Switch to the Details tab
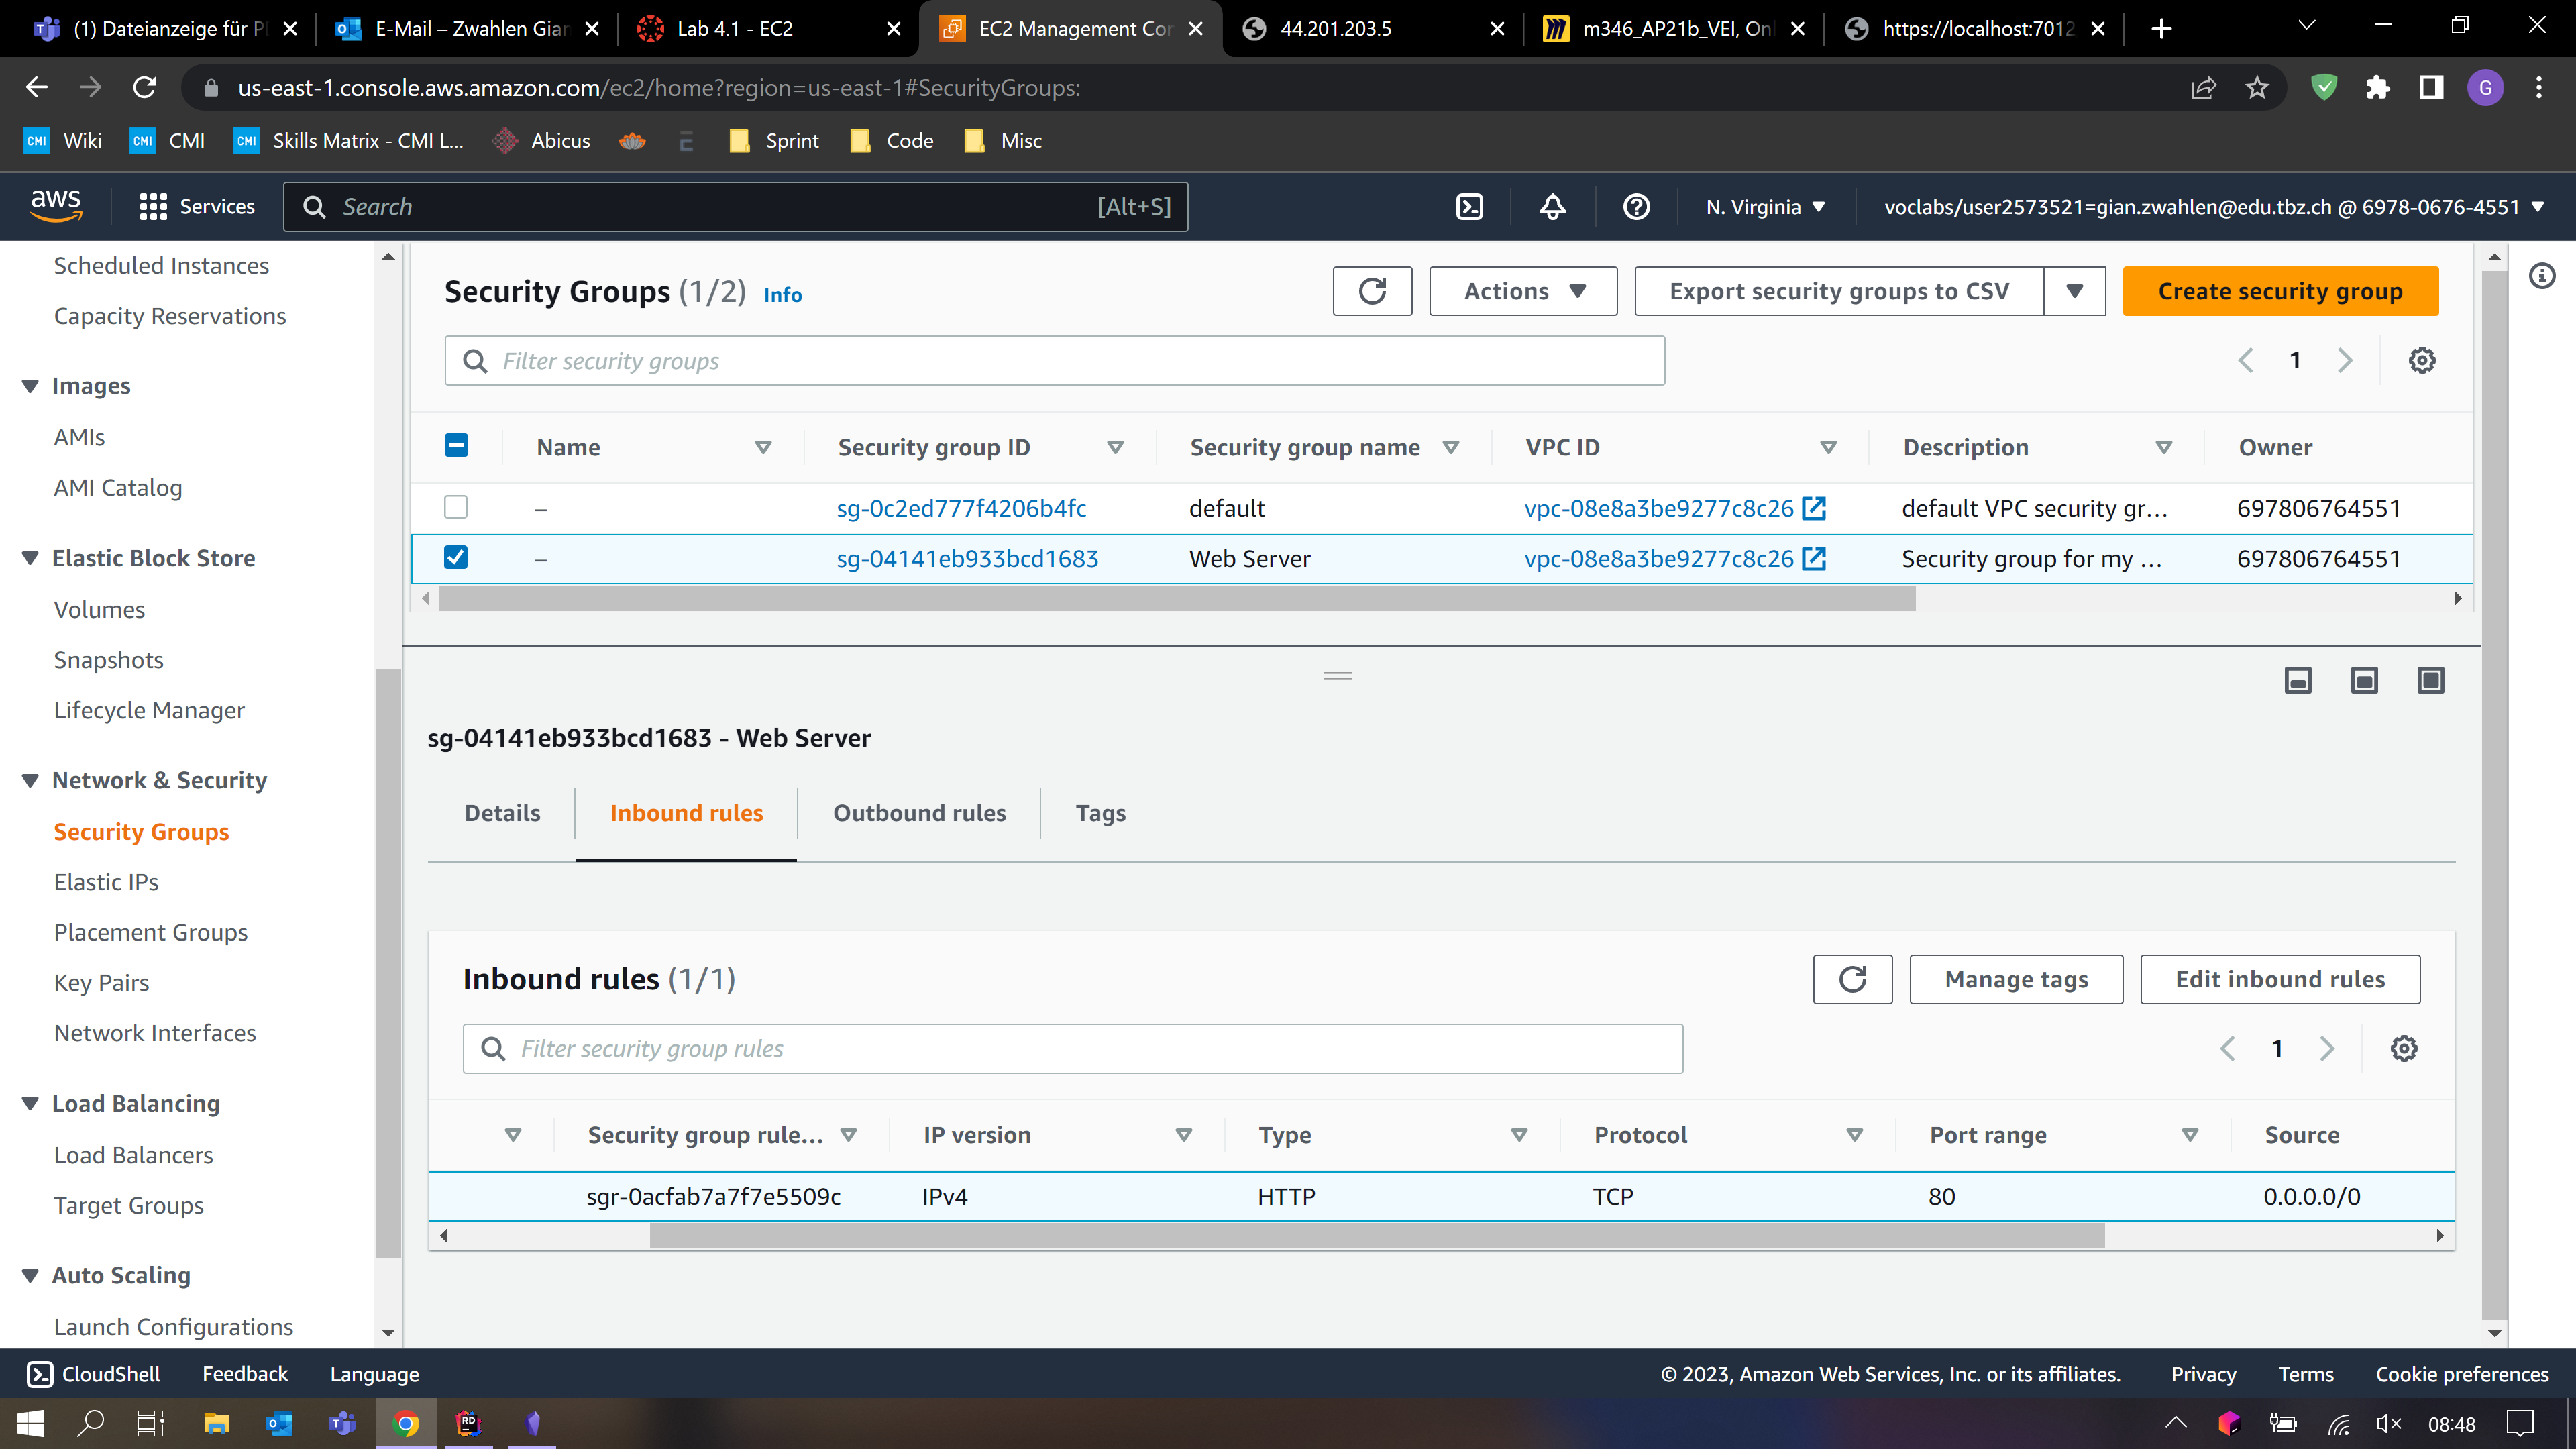Screen dimensions: 2576x1449 (x=502, y=813)
